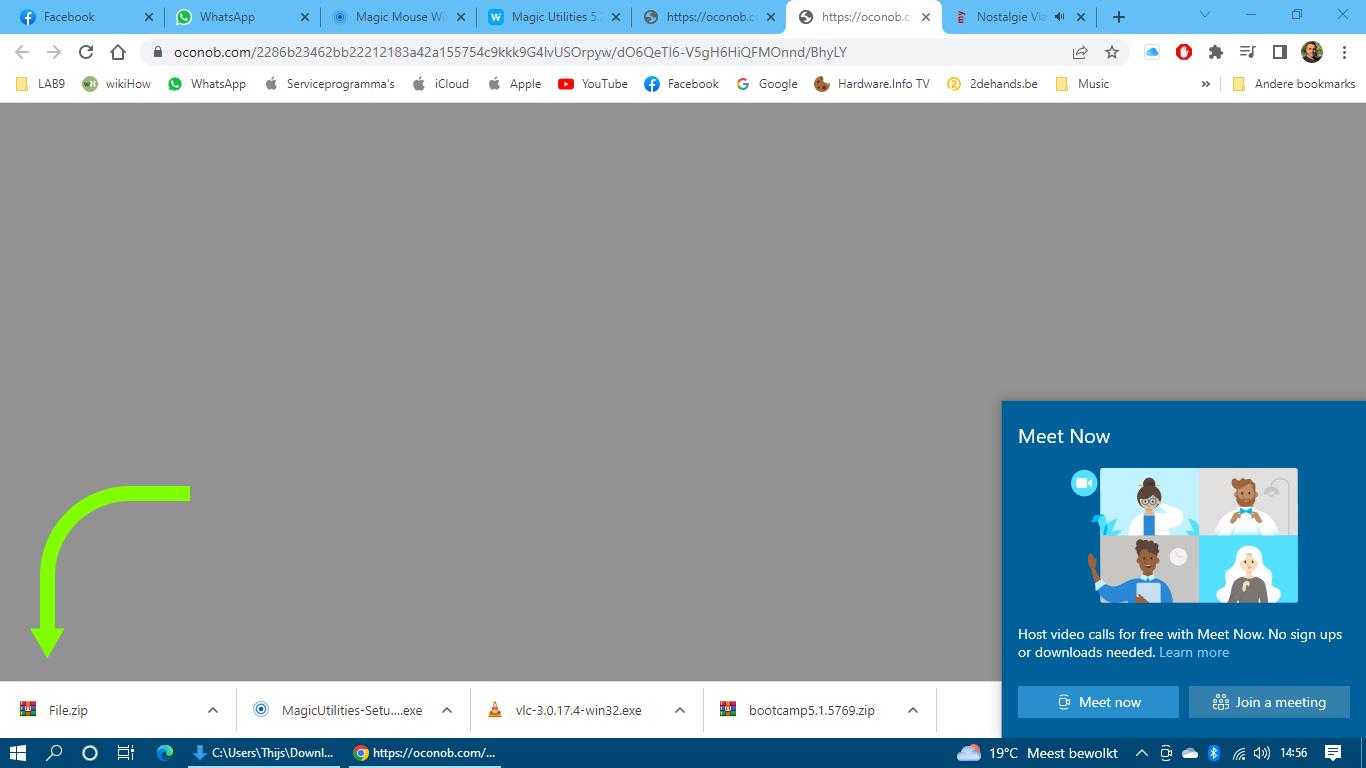Viewport: 1366px width, 768px height.
Task: Open Microsoft Edge from the taskbar
Action: [165, 753]
